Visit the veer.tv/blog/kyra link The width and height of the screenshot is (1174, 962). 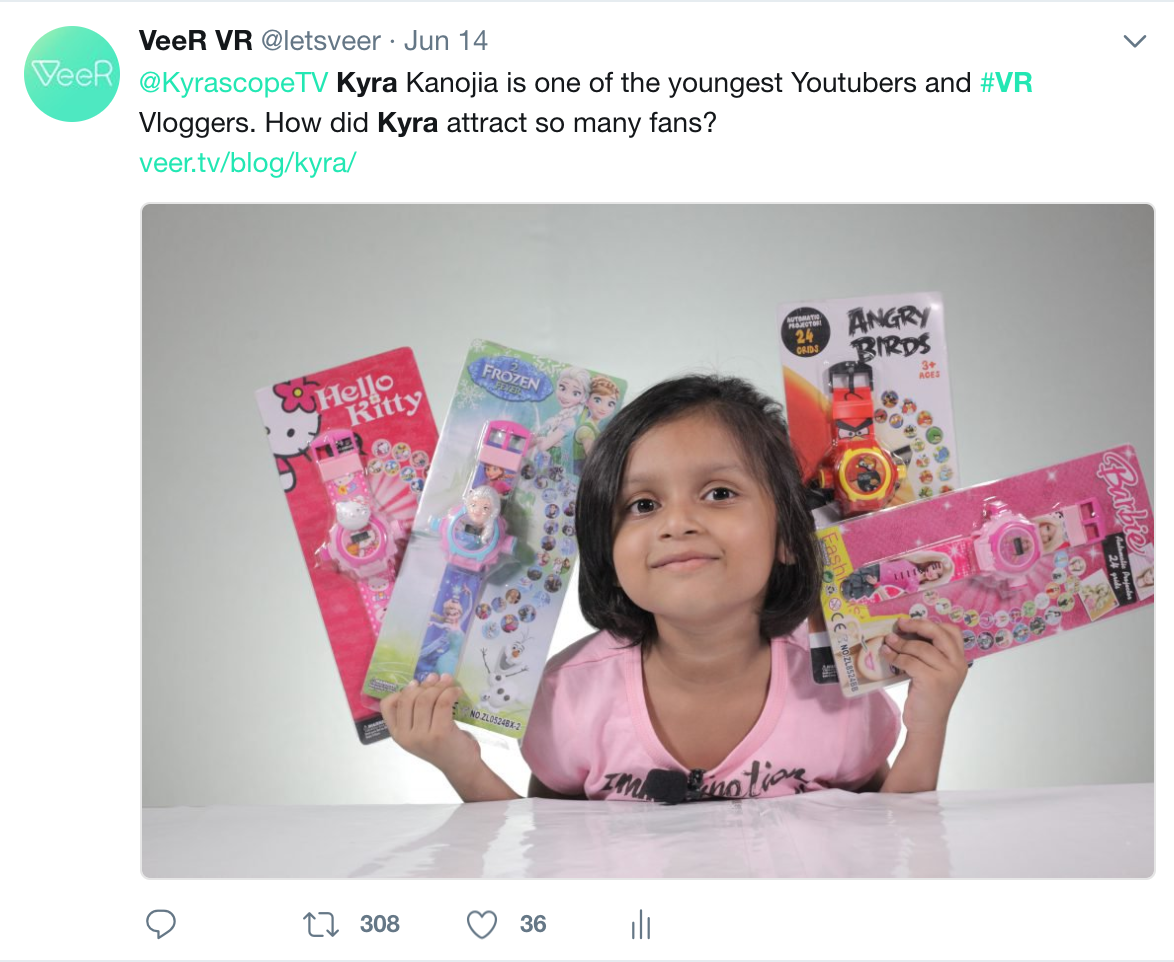[x=248, y=162]
